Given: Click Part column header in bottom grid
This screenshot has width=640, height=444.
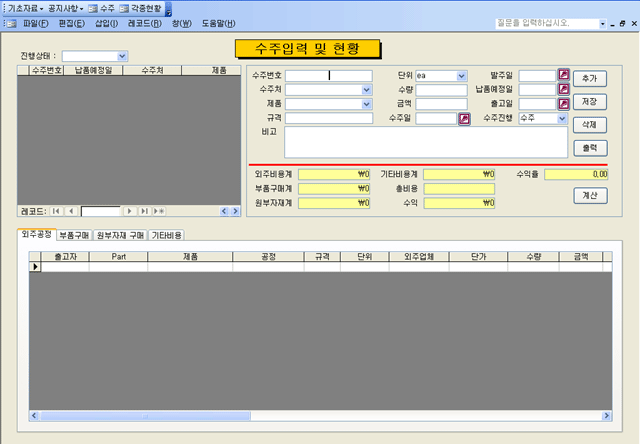Looking at the screenshot, I should pos(118,257).
